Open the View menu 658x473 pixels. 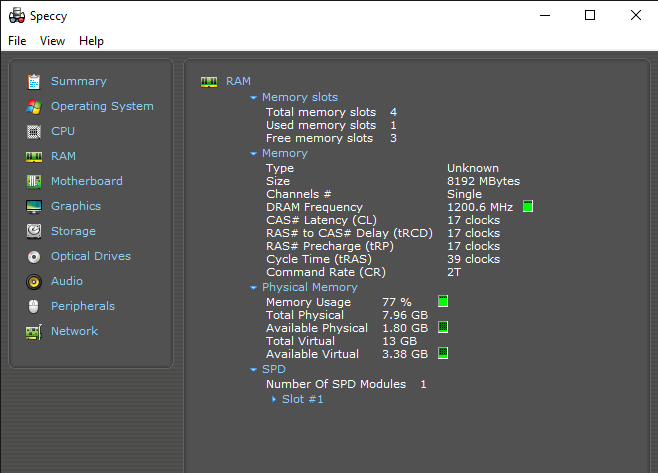click(52, 41)
